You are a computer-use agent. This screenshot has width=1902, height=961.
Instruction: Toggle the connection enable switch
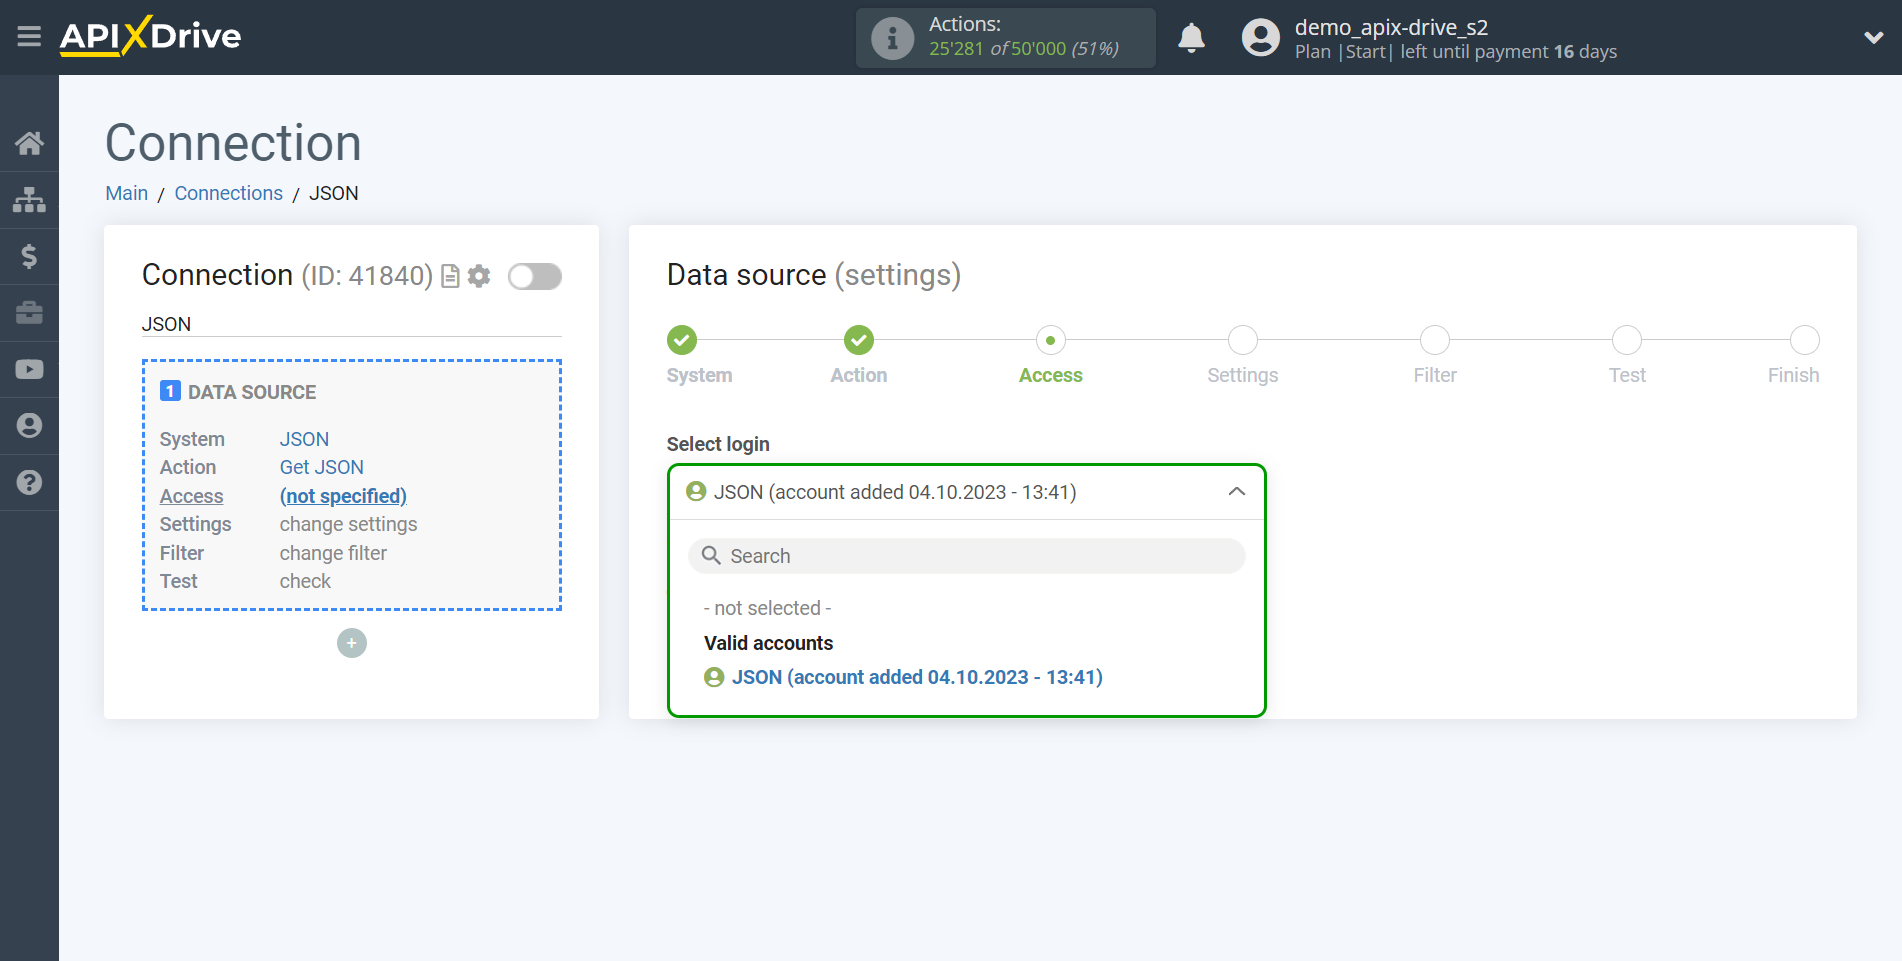(535, 276)
